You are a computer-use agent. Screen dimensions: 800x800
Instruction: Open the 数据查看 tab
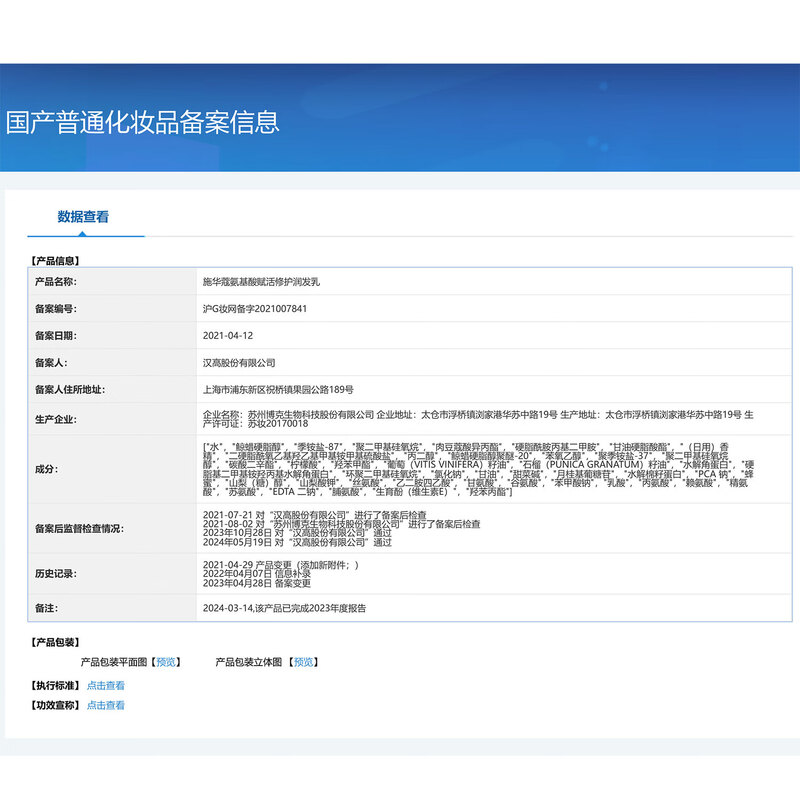83,217
